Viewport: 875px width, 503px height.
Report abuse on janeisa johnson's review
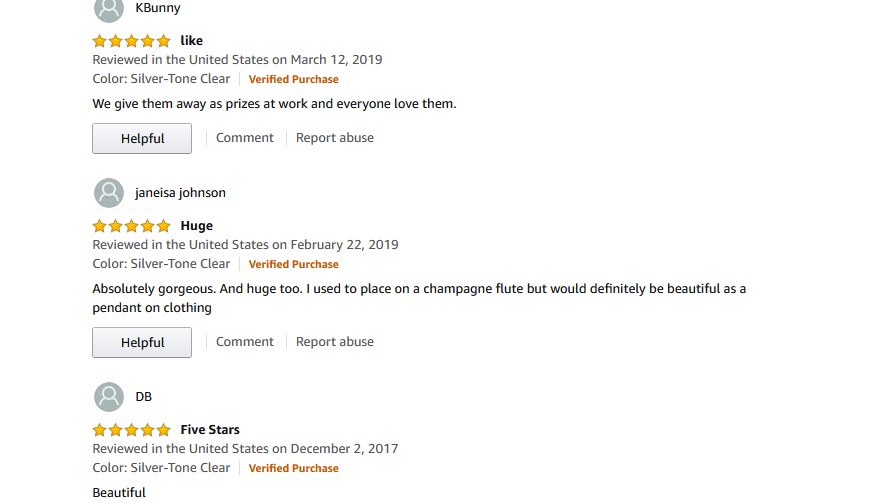point(334,342)
